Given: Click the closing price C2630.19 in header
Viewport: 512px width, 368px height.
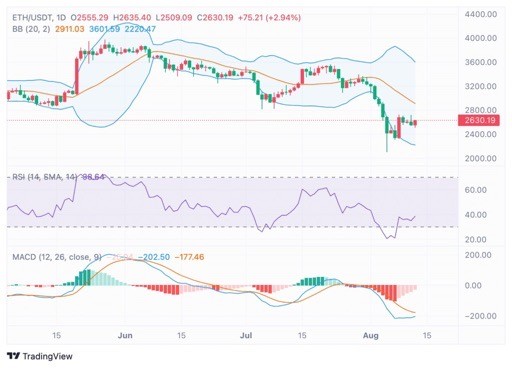Looking at the screenshot, I should 215,17.
